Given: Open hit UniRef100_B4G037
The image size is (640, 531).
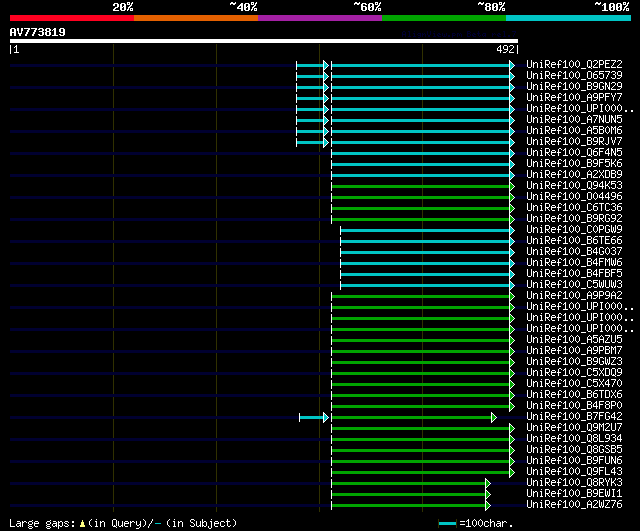Looking at the screenshot, I should [574, 252].
